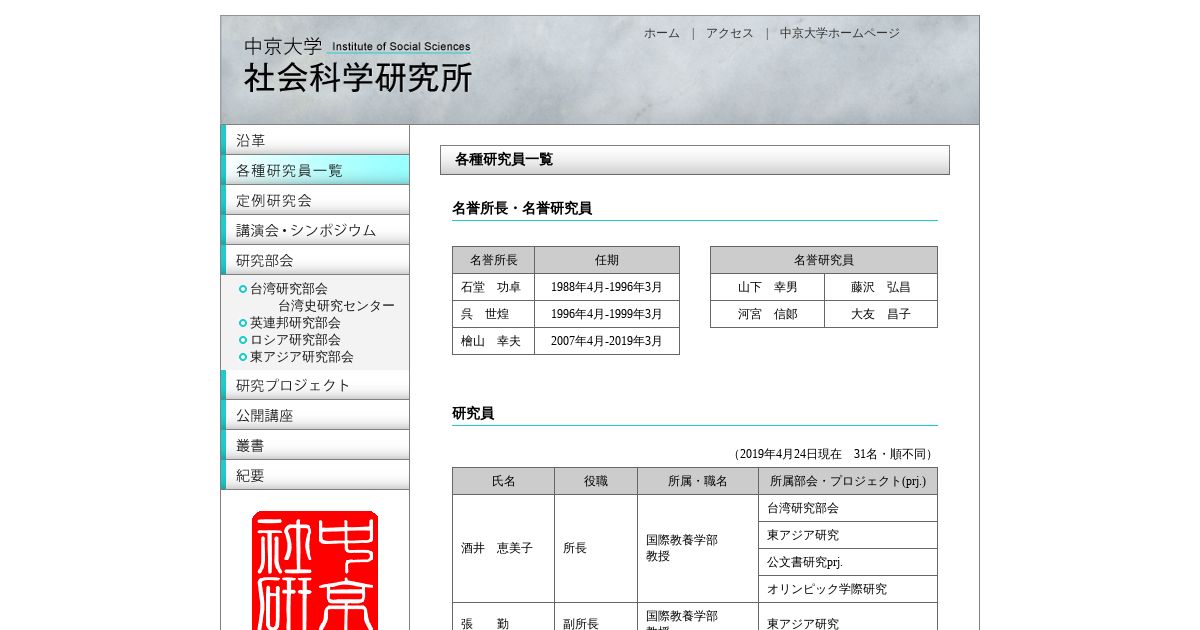Viewport: 1200px width, 630px height.
Task: Click the 山下 幸男 cell
Action: (768, 287)
